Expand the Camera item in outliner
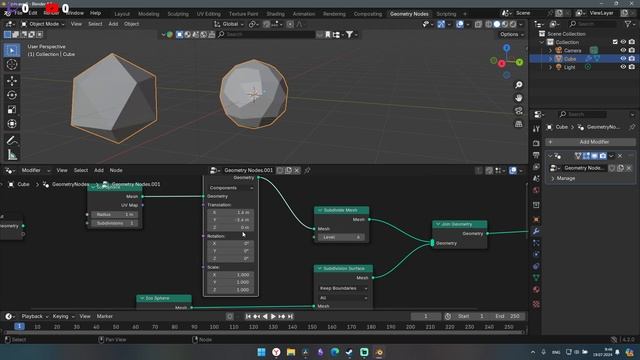 pyautogui.click(x=550, y=51)
